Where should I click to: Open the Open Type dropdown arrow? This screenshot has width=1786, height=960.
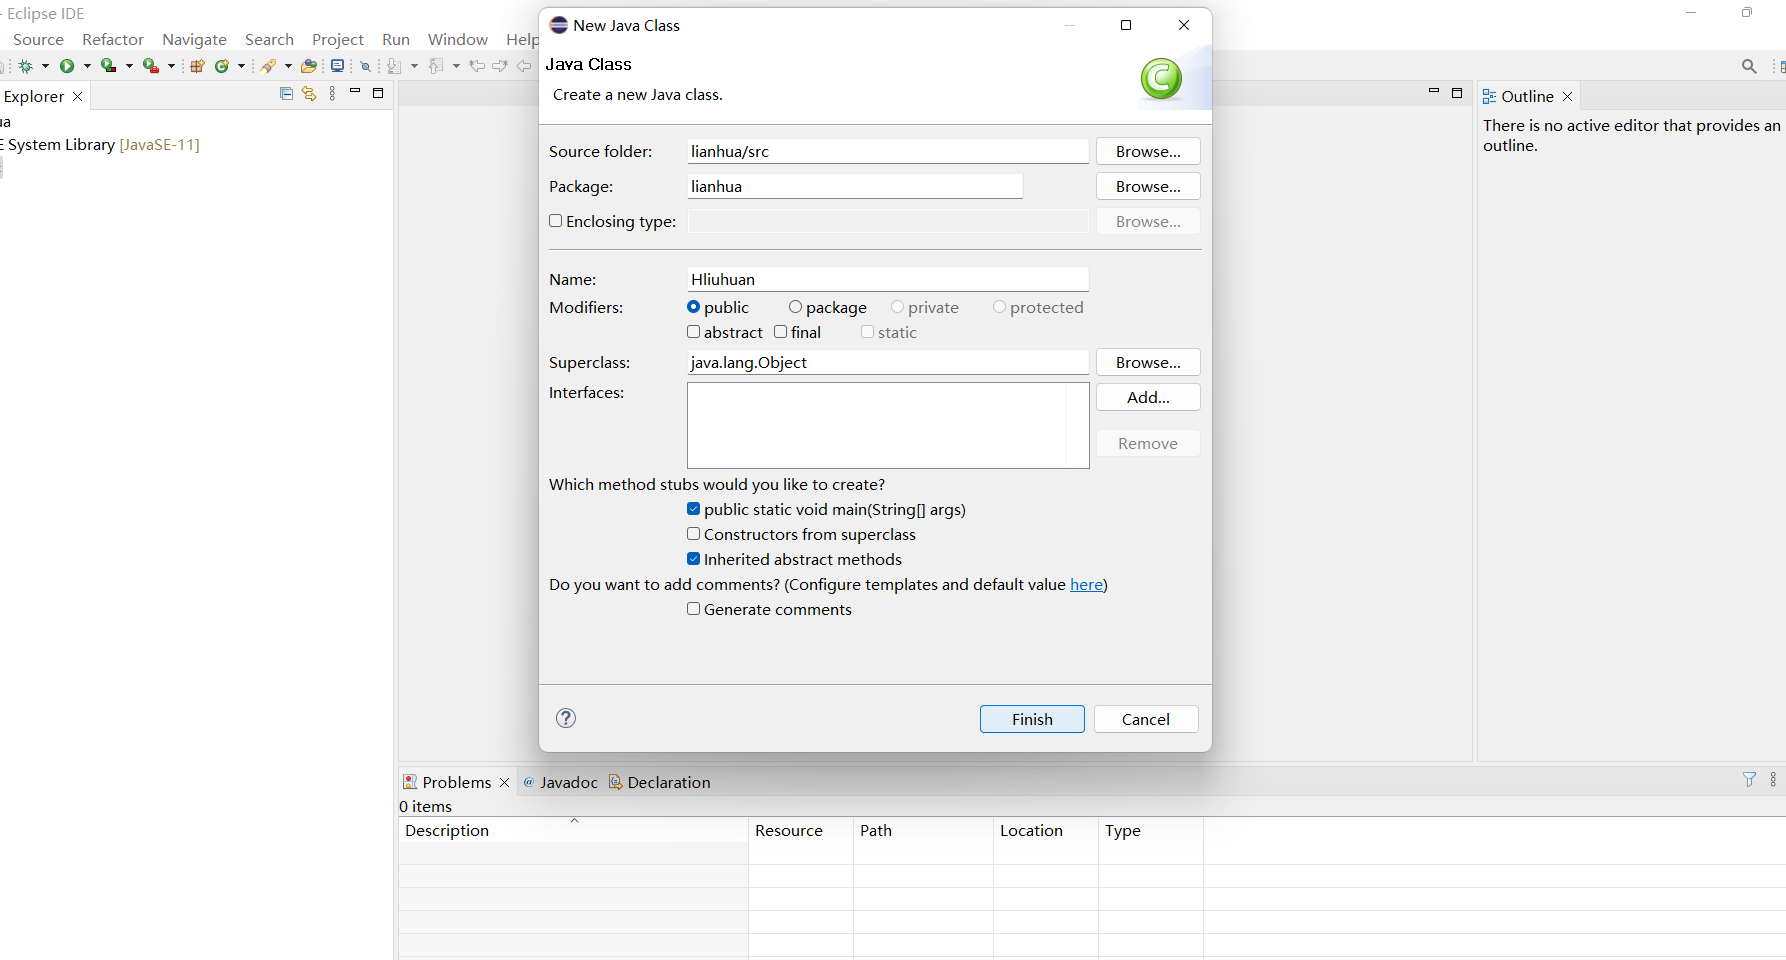point(288,66)
